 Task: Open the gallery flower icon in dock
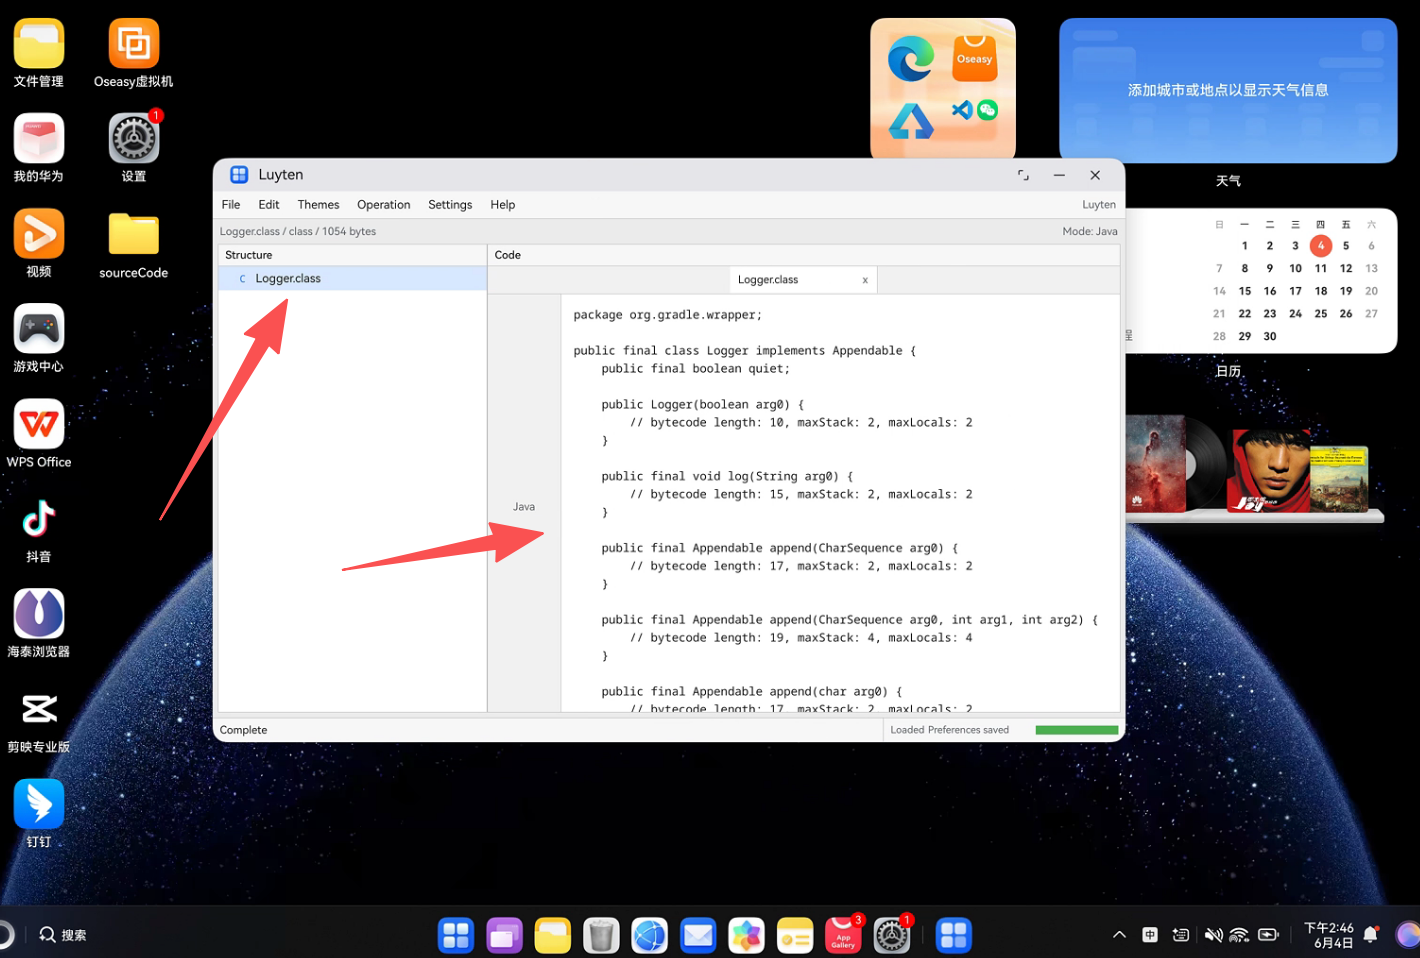coord(746,935)
